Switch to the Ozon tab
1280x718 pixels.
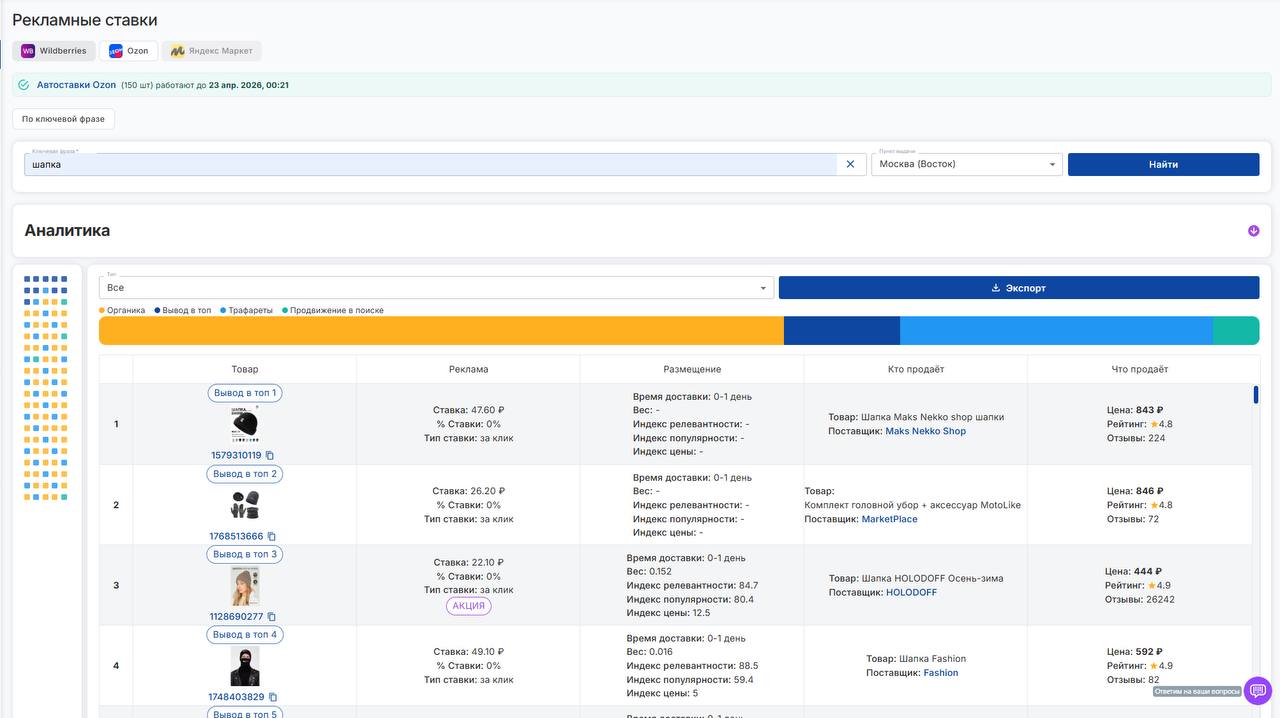(128, 51)
